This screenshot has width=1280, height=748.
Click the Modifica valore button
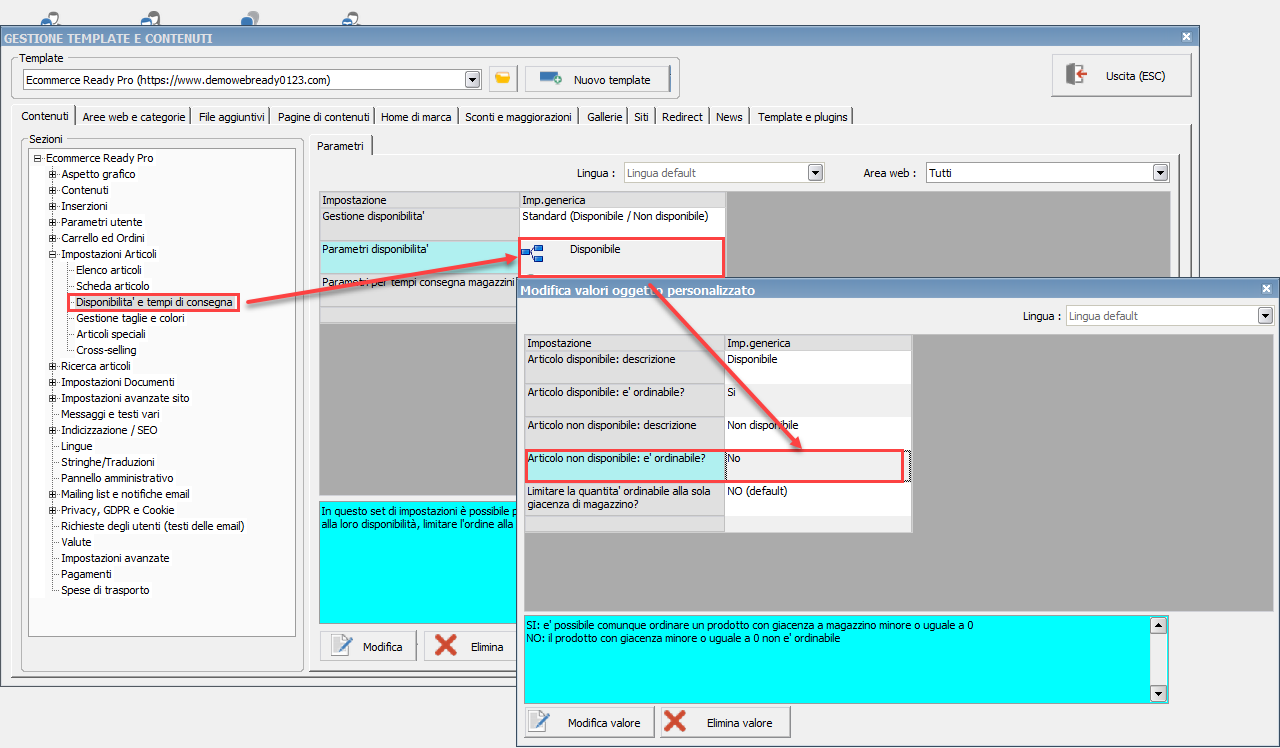pyautogui.click(x=589, y=722)
